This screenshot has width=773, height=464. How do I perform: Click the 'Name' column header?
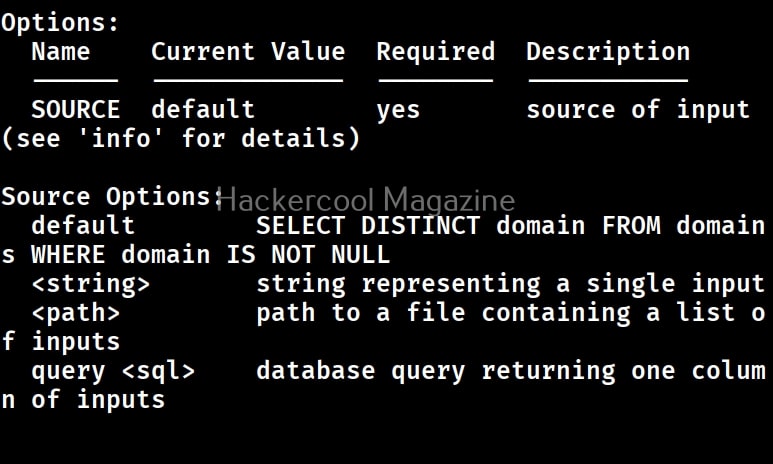point(61,52)
